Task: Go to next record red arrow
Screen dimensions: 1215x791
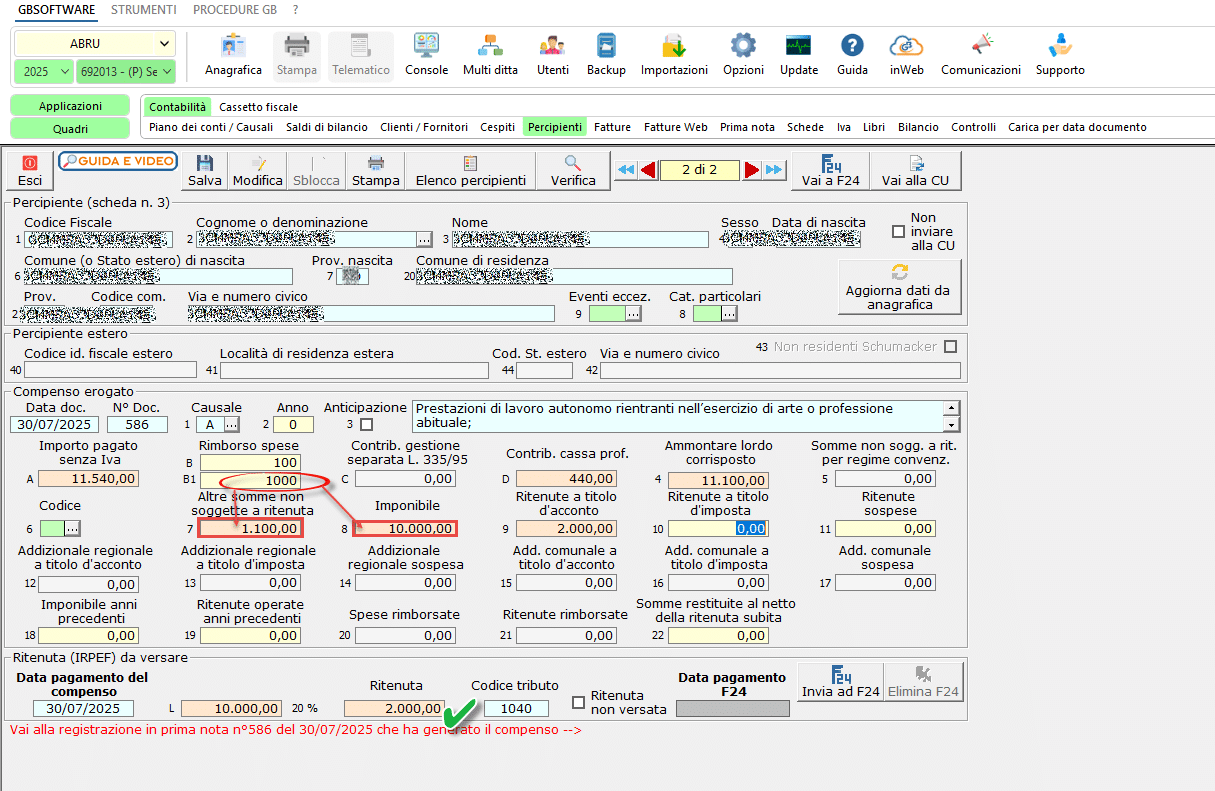Action: point(752,170)
